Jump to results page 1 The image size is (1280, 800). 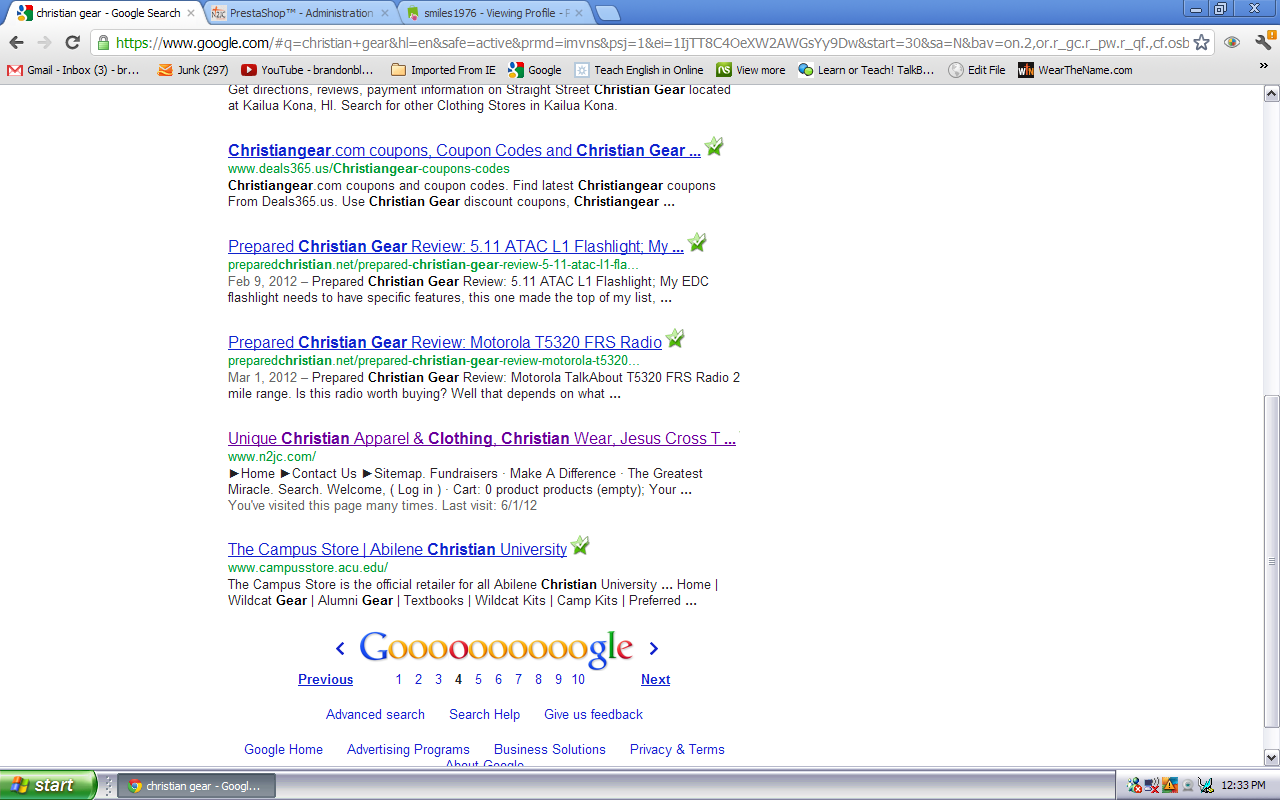pos(398,680)
